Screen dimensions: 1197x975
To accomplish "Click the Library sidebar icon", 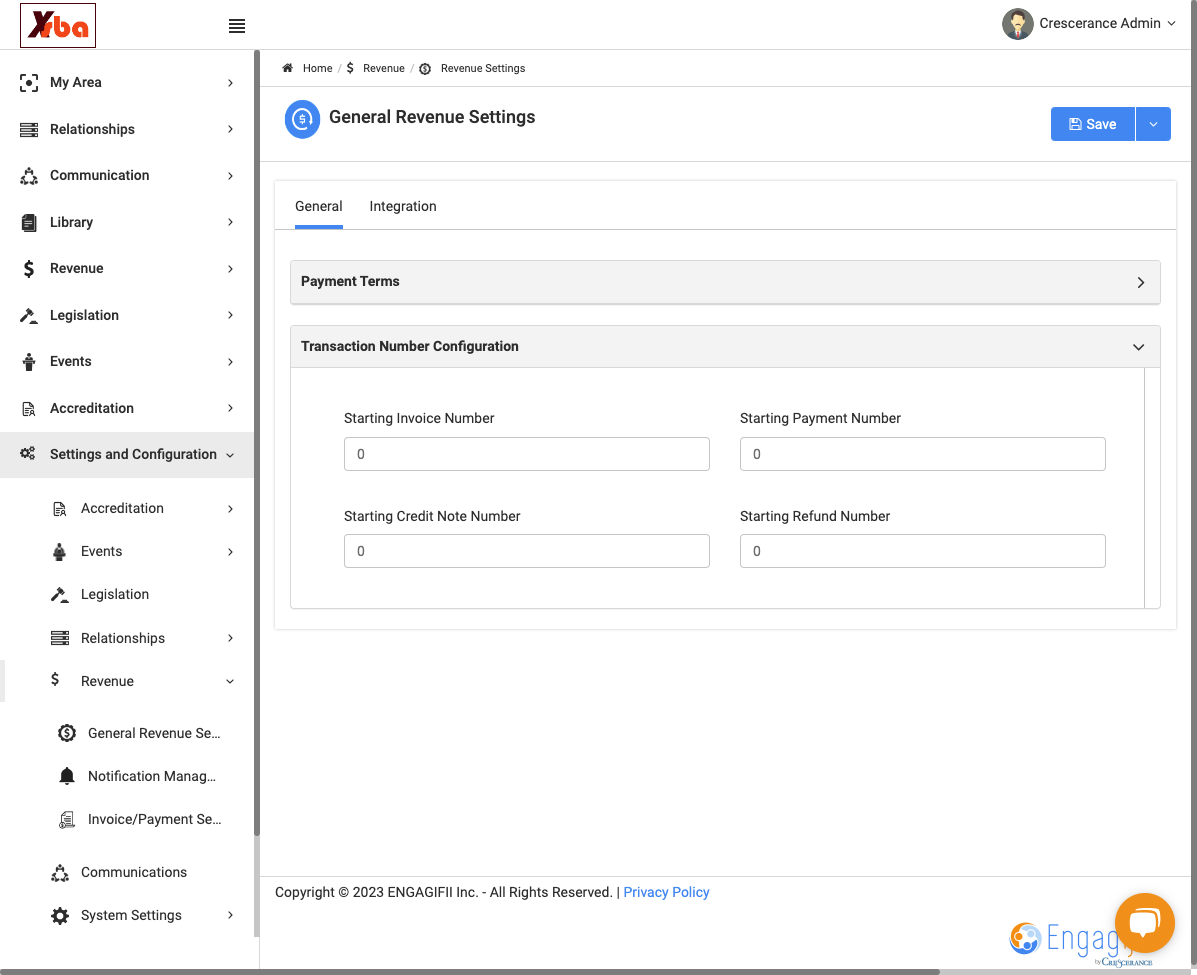I will pyautogui.click(x=29, y=222).
